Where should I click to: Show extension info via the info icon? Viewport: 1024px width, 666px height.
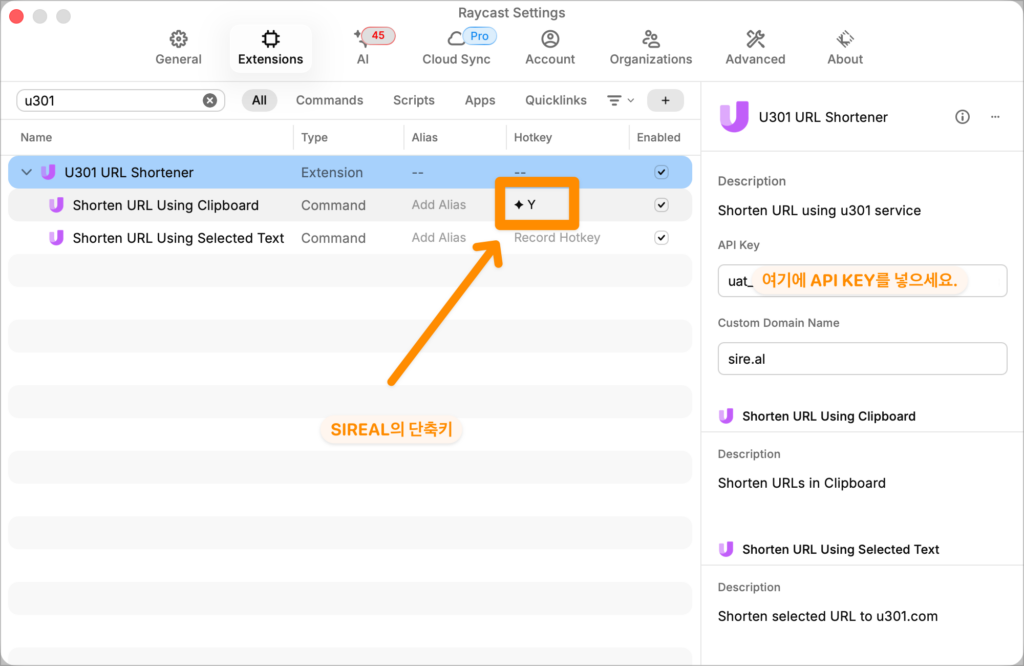pos(962,117)
